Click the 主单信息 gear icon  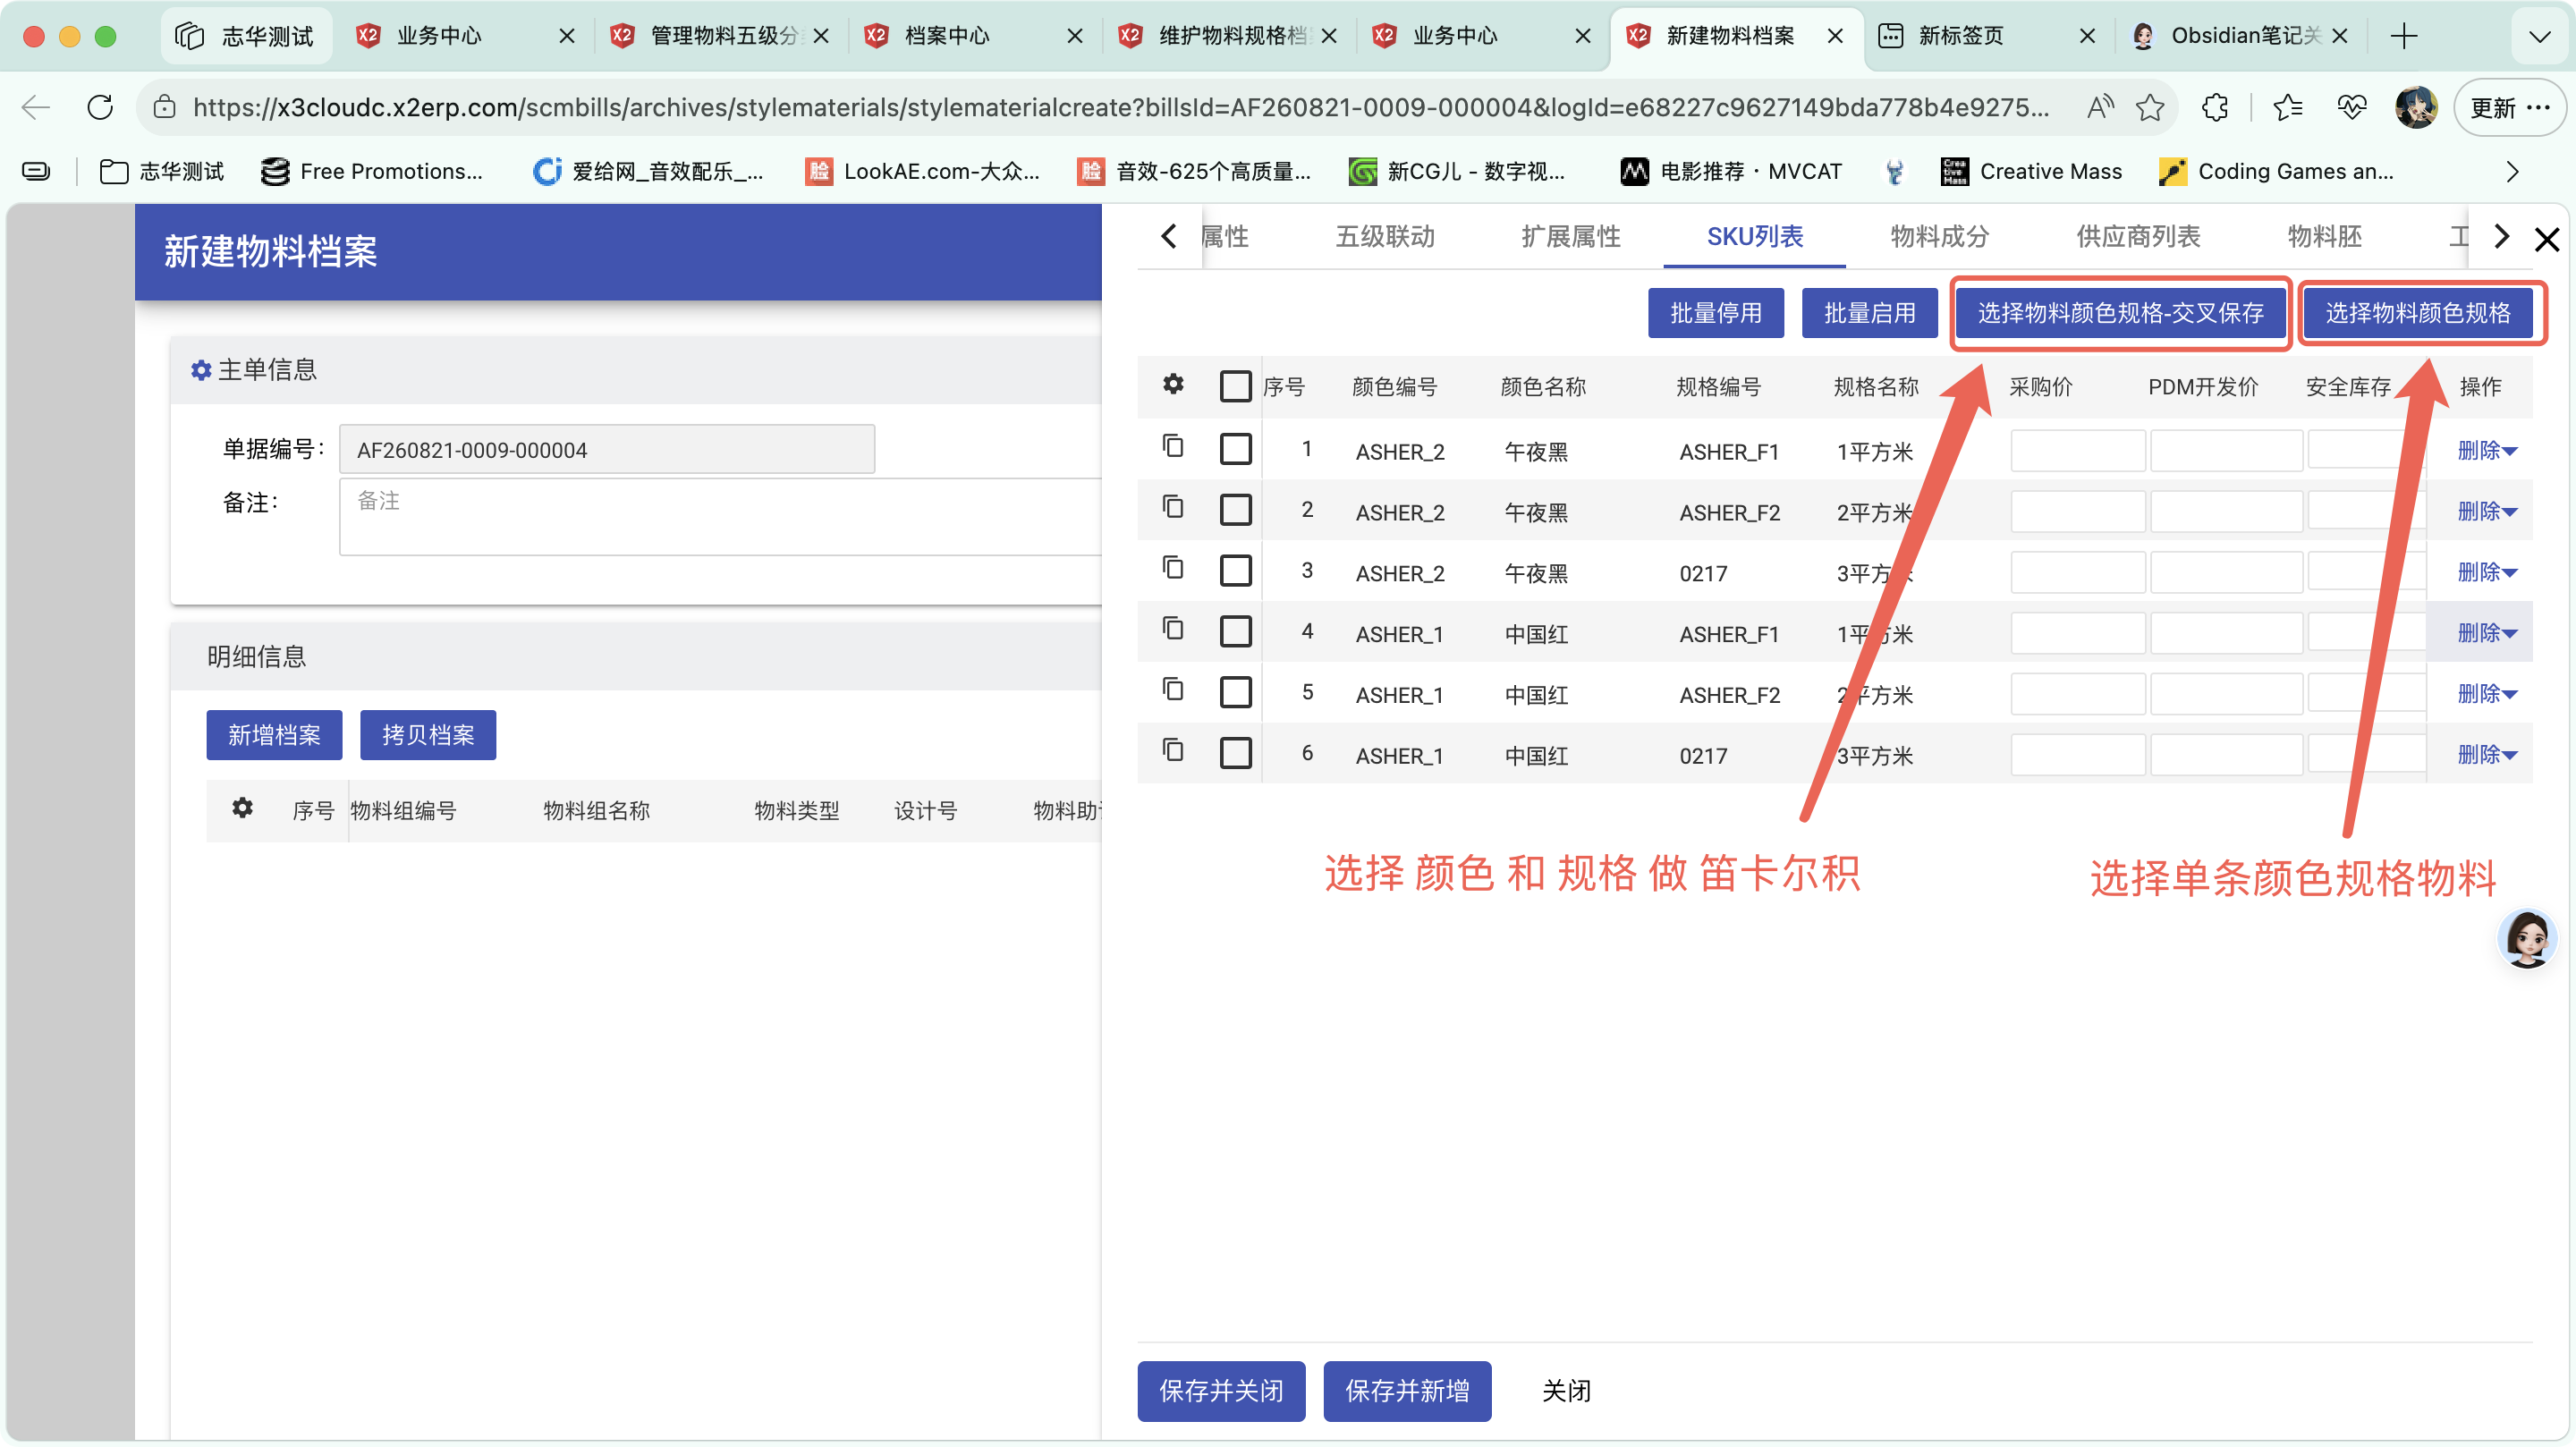pyautogui.click(x=201, y=371)
